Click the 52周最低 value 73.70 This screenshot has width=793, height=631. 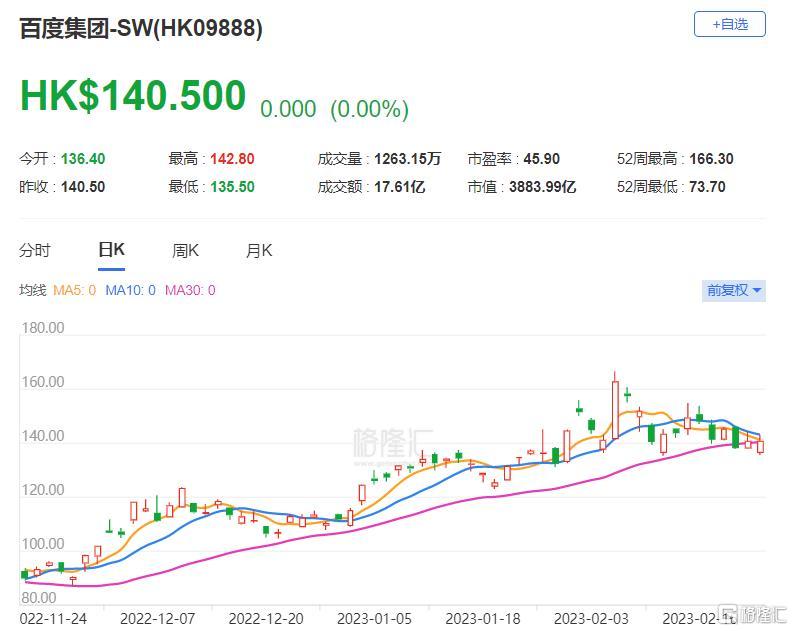(x=707, y=187)
